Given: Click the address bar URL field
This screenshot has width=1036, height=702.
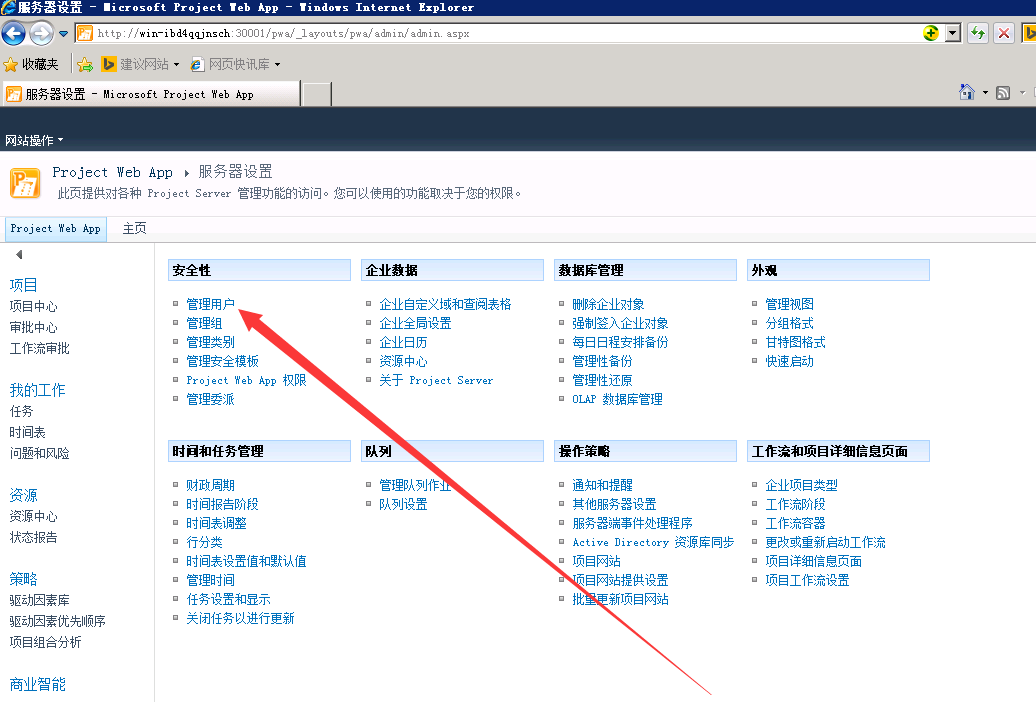Looking at the screenshot, I should click(499, 33).
